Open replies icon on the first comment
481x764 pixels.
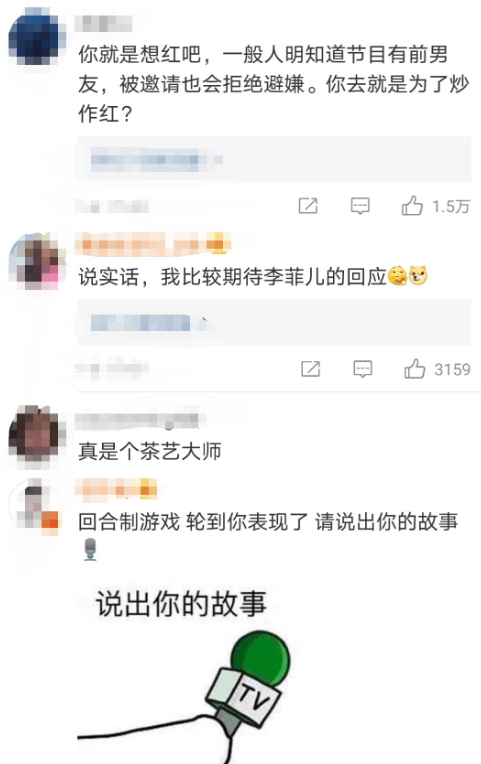click(x=360, y=206)
